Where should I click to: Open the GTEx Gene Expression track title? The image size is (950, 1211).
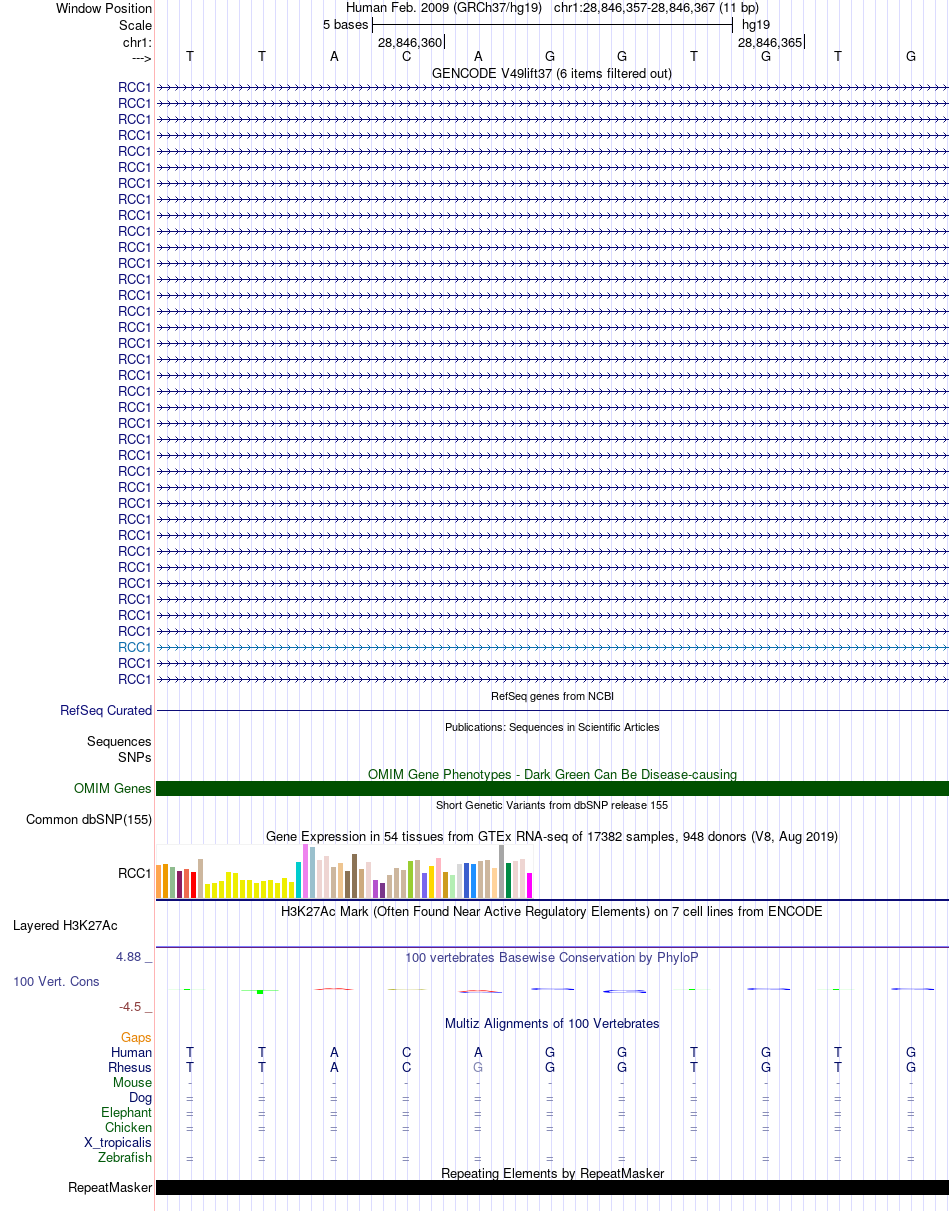(552, 836)
